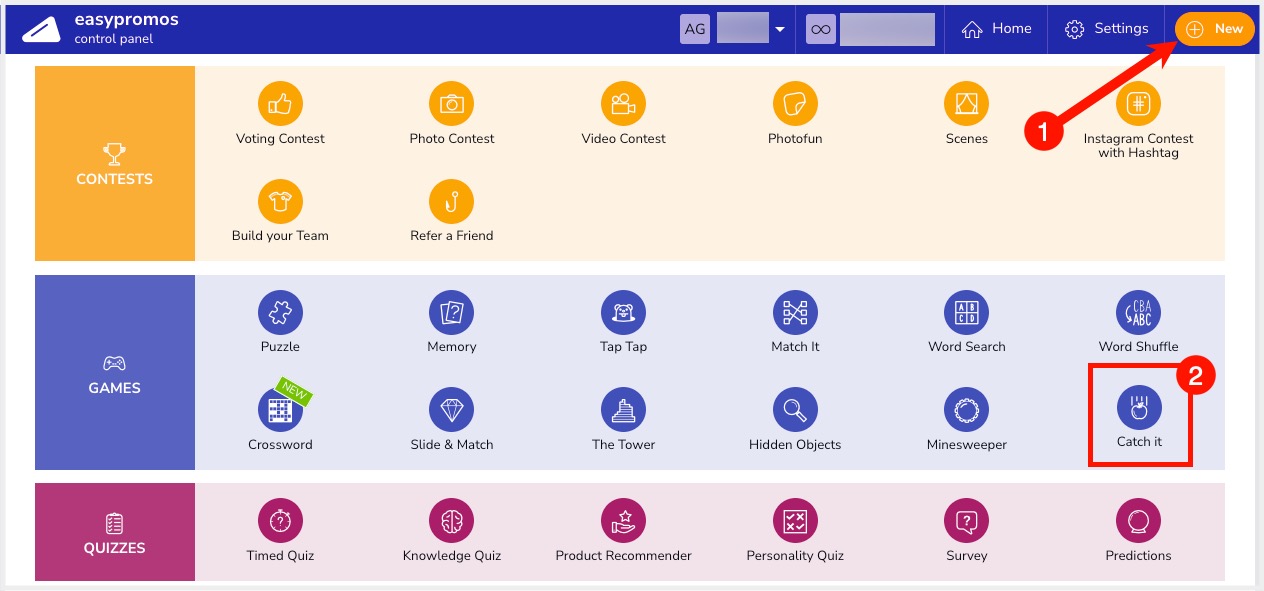Open the Voting Contest icon
Viewport: 1264px width, 591px height.
[280, 103]
